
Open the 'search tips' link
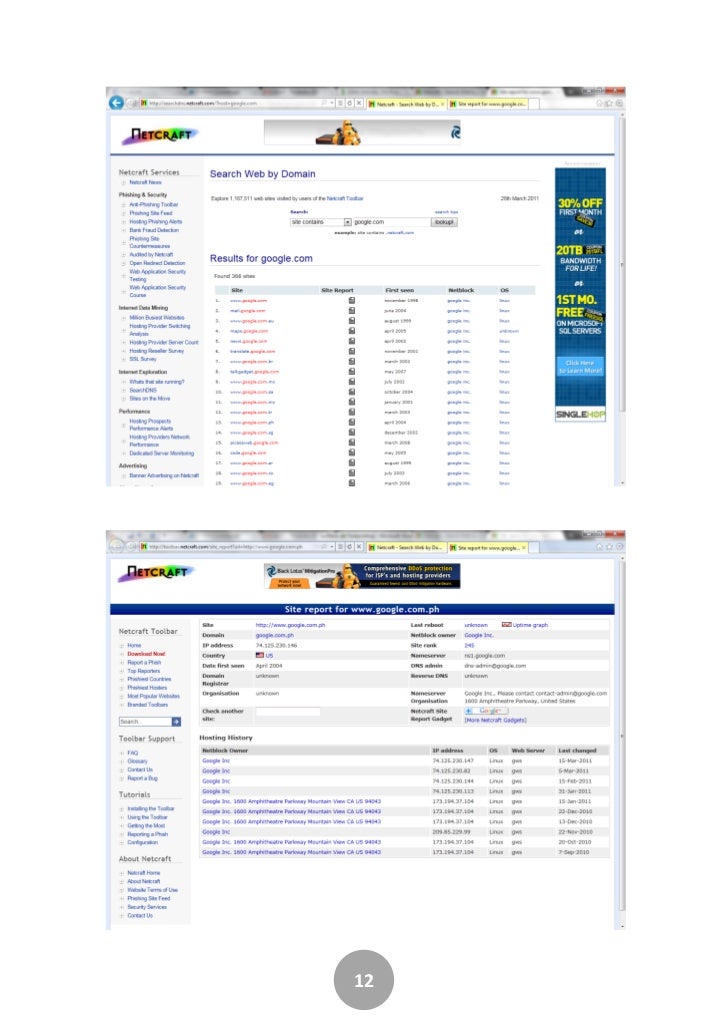446,212
